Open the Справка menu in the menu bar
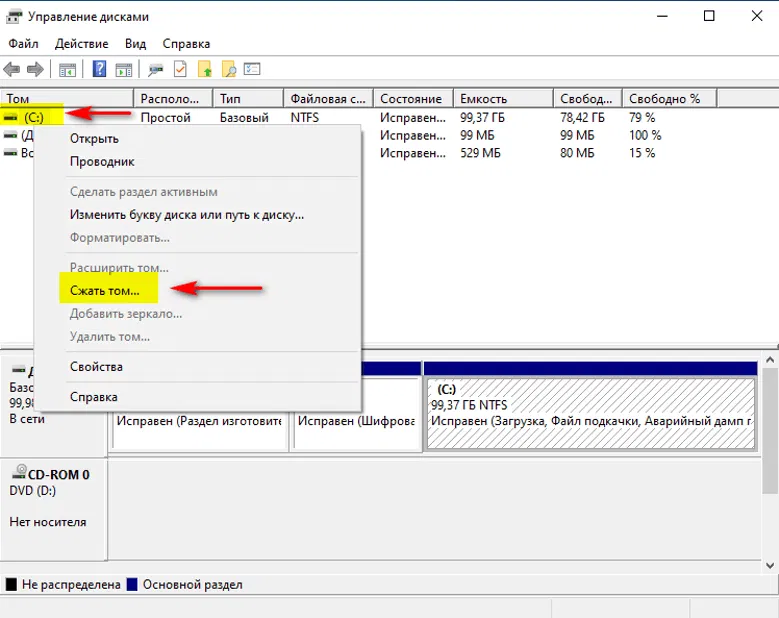779x618 pixels. click(x=186, y=44)
